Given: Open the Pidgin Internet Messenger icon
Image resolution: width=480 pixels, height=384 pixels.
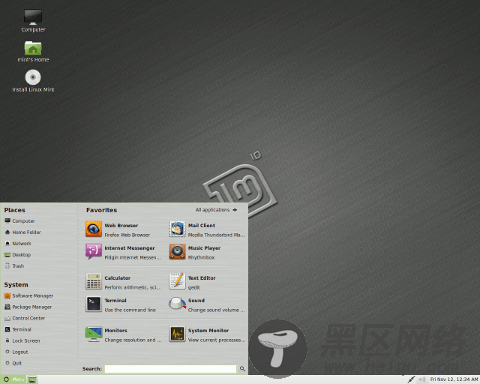Looking at the screenshot, I should pos(94,252).
